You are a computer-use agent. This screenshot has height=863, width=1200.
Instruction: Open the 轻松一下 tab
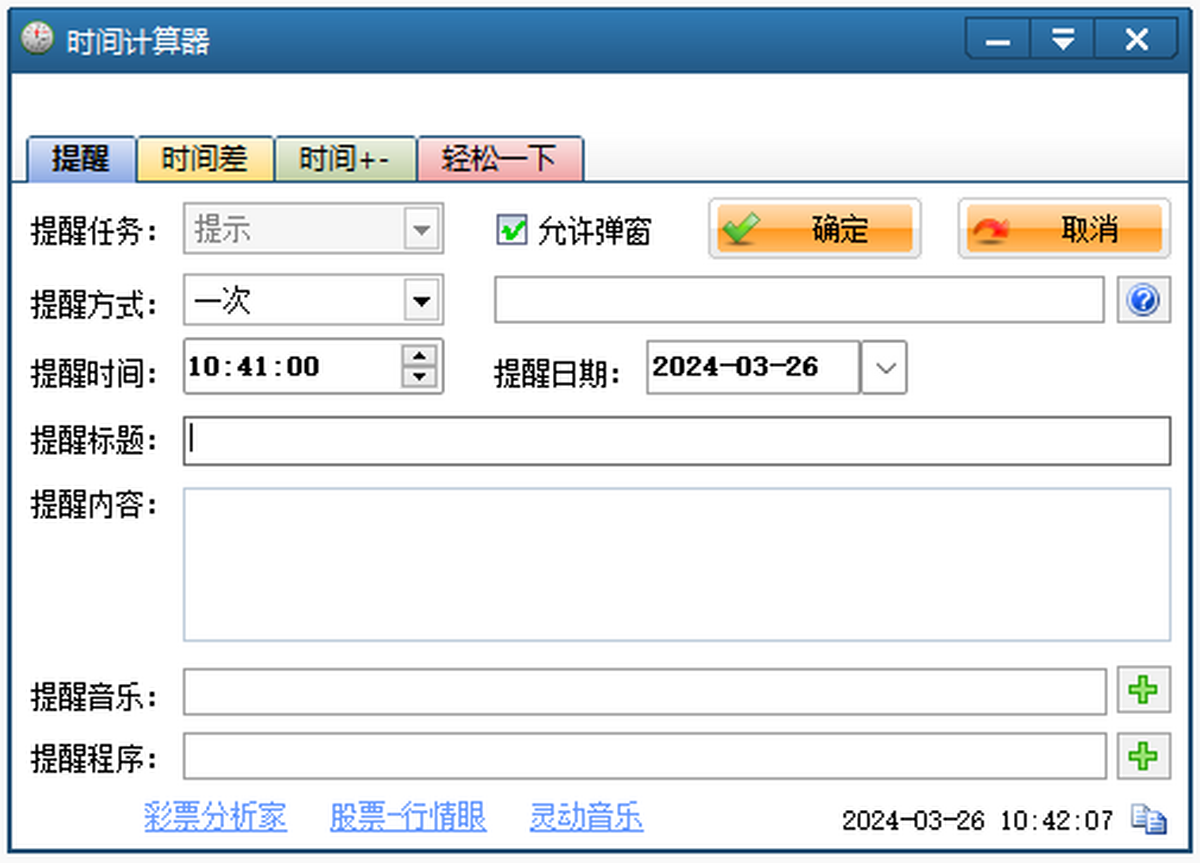[x=500, y=159]
